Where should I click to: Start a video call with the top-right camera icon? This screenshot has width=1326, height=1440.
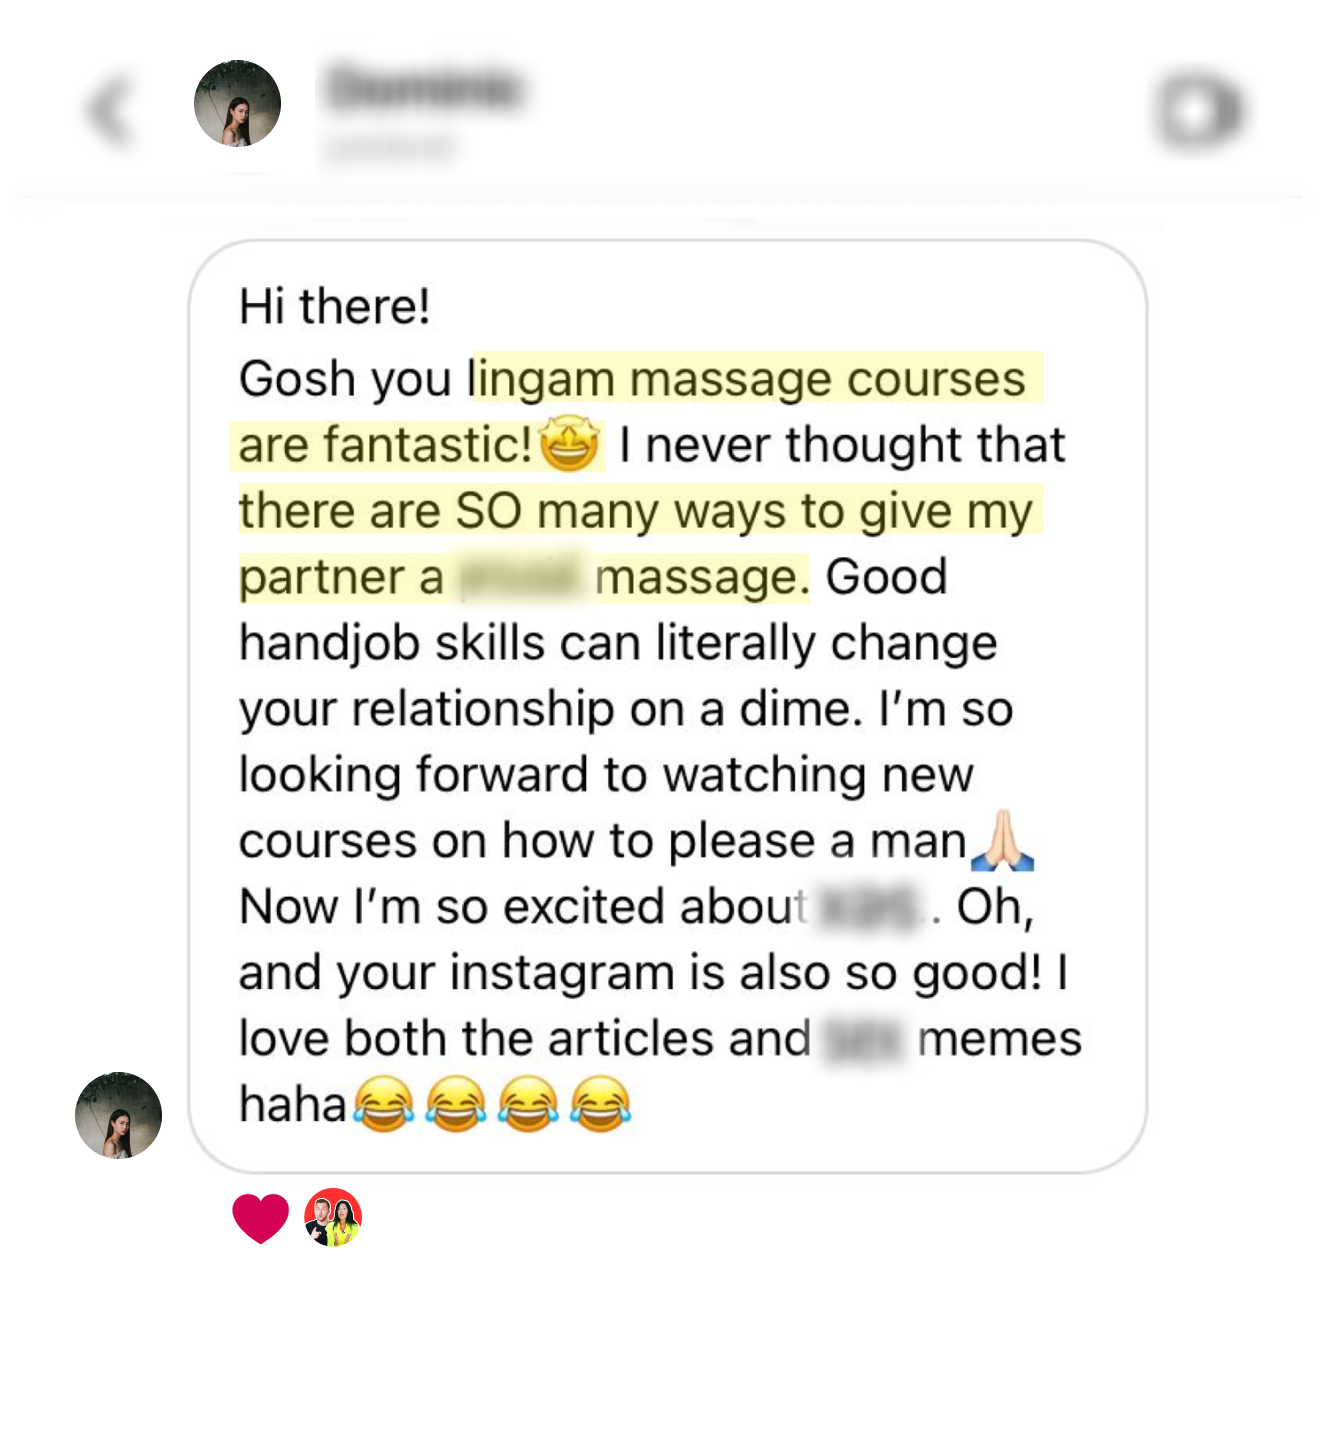click(x=1198, y=110)
